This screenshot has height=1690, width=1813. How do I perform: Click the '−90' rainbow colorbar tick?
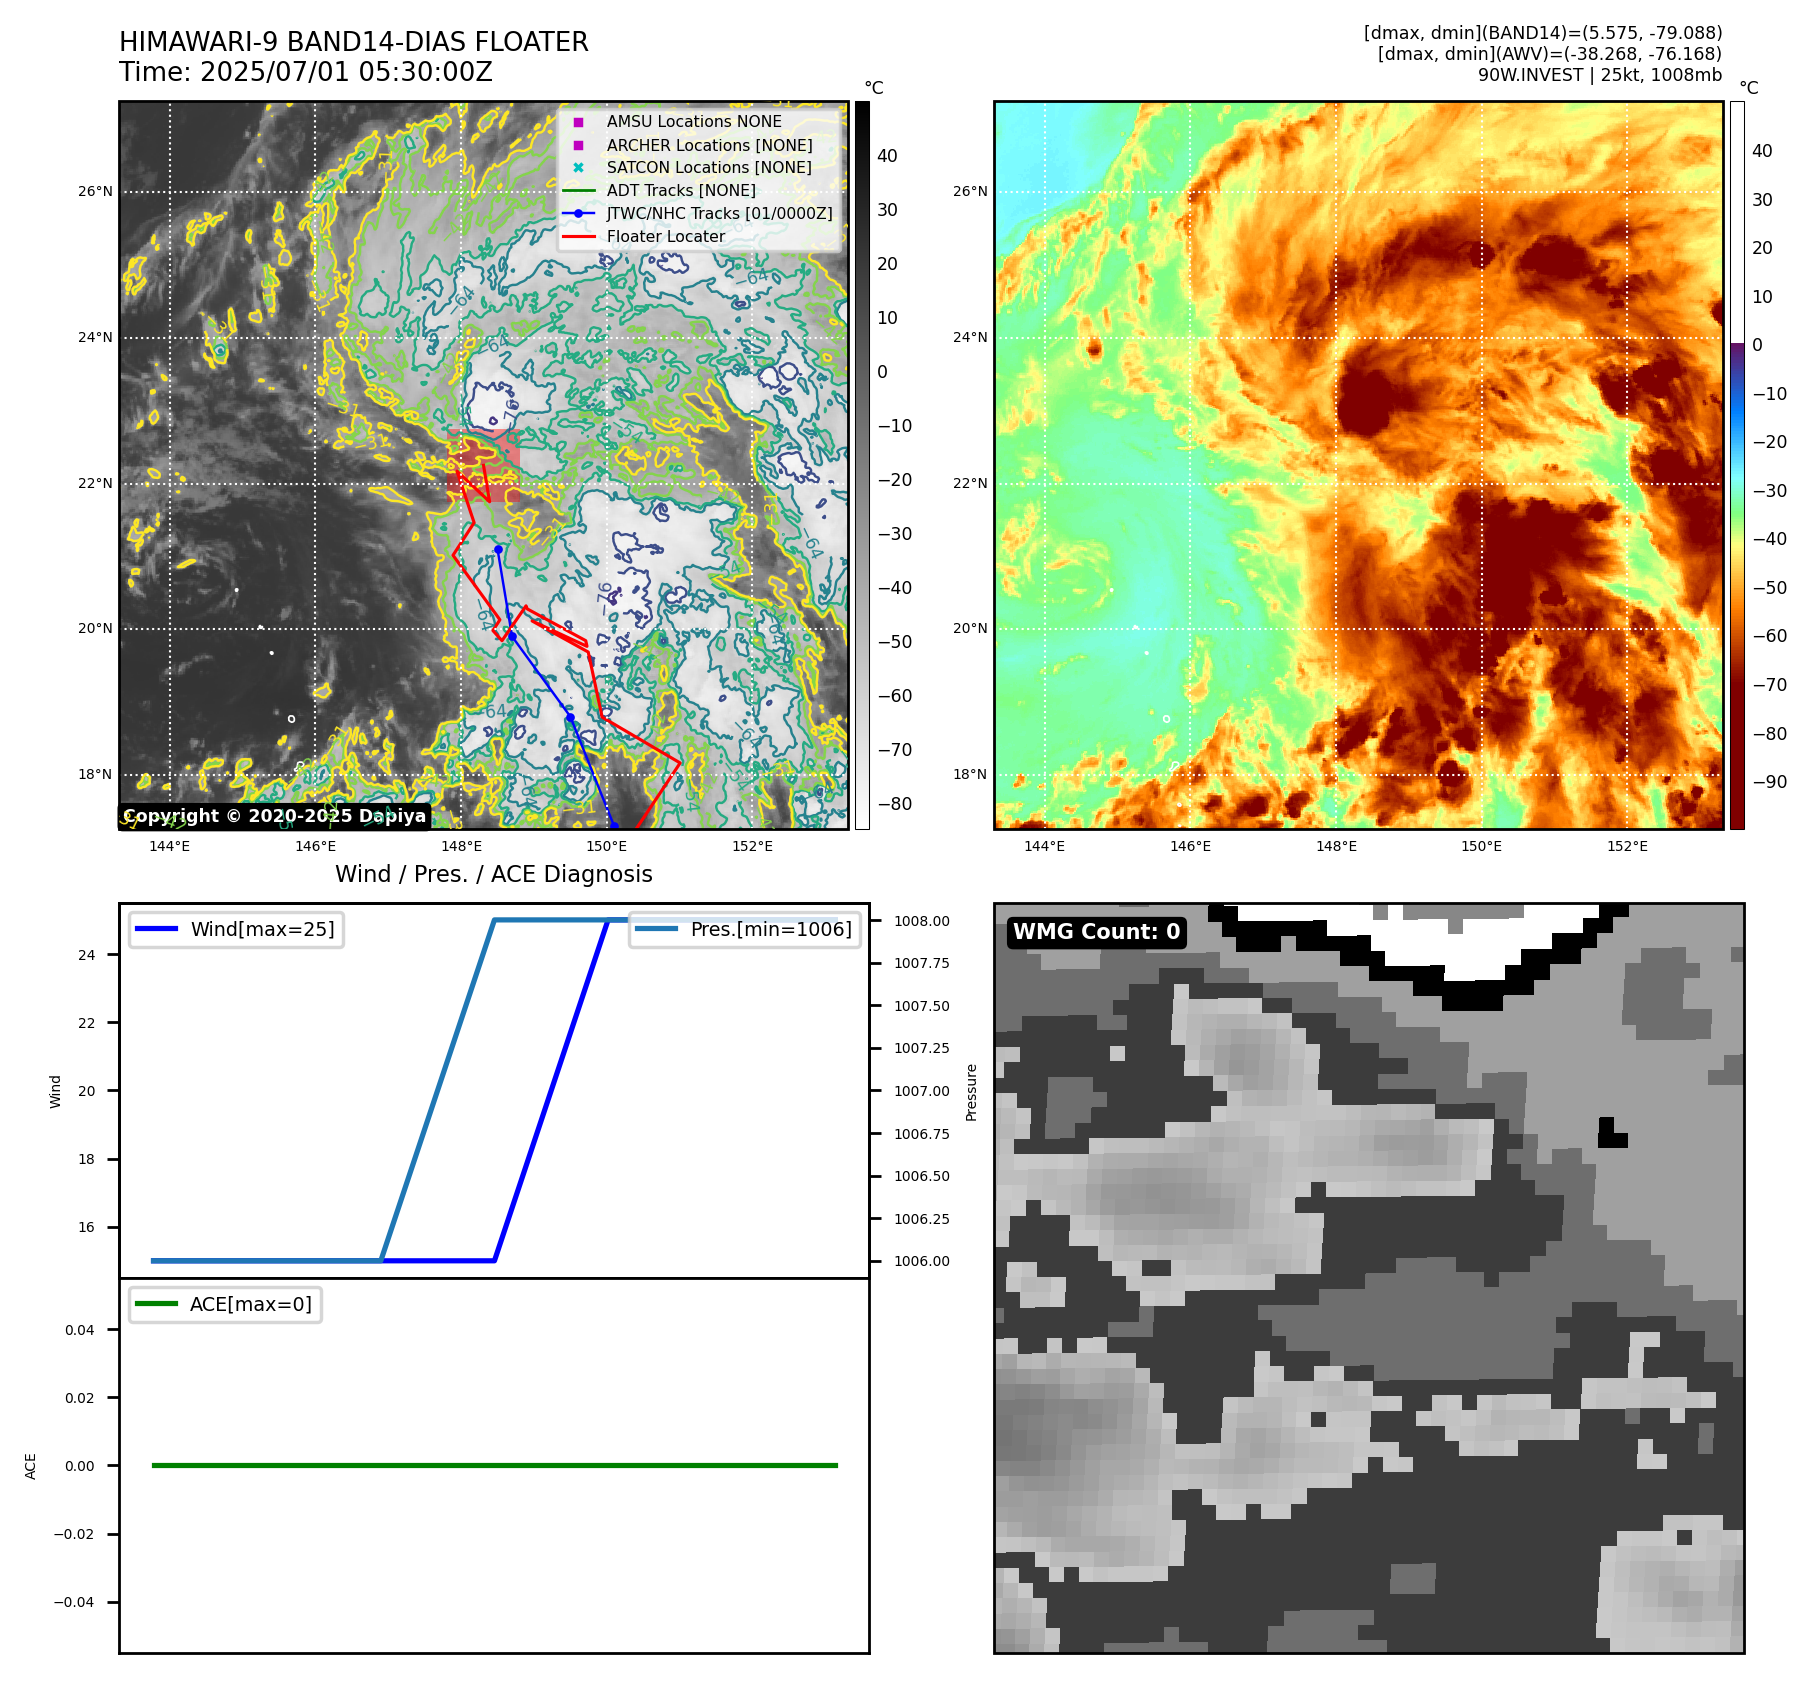click(1770, 782)
